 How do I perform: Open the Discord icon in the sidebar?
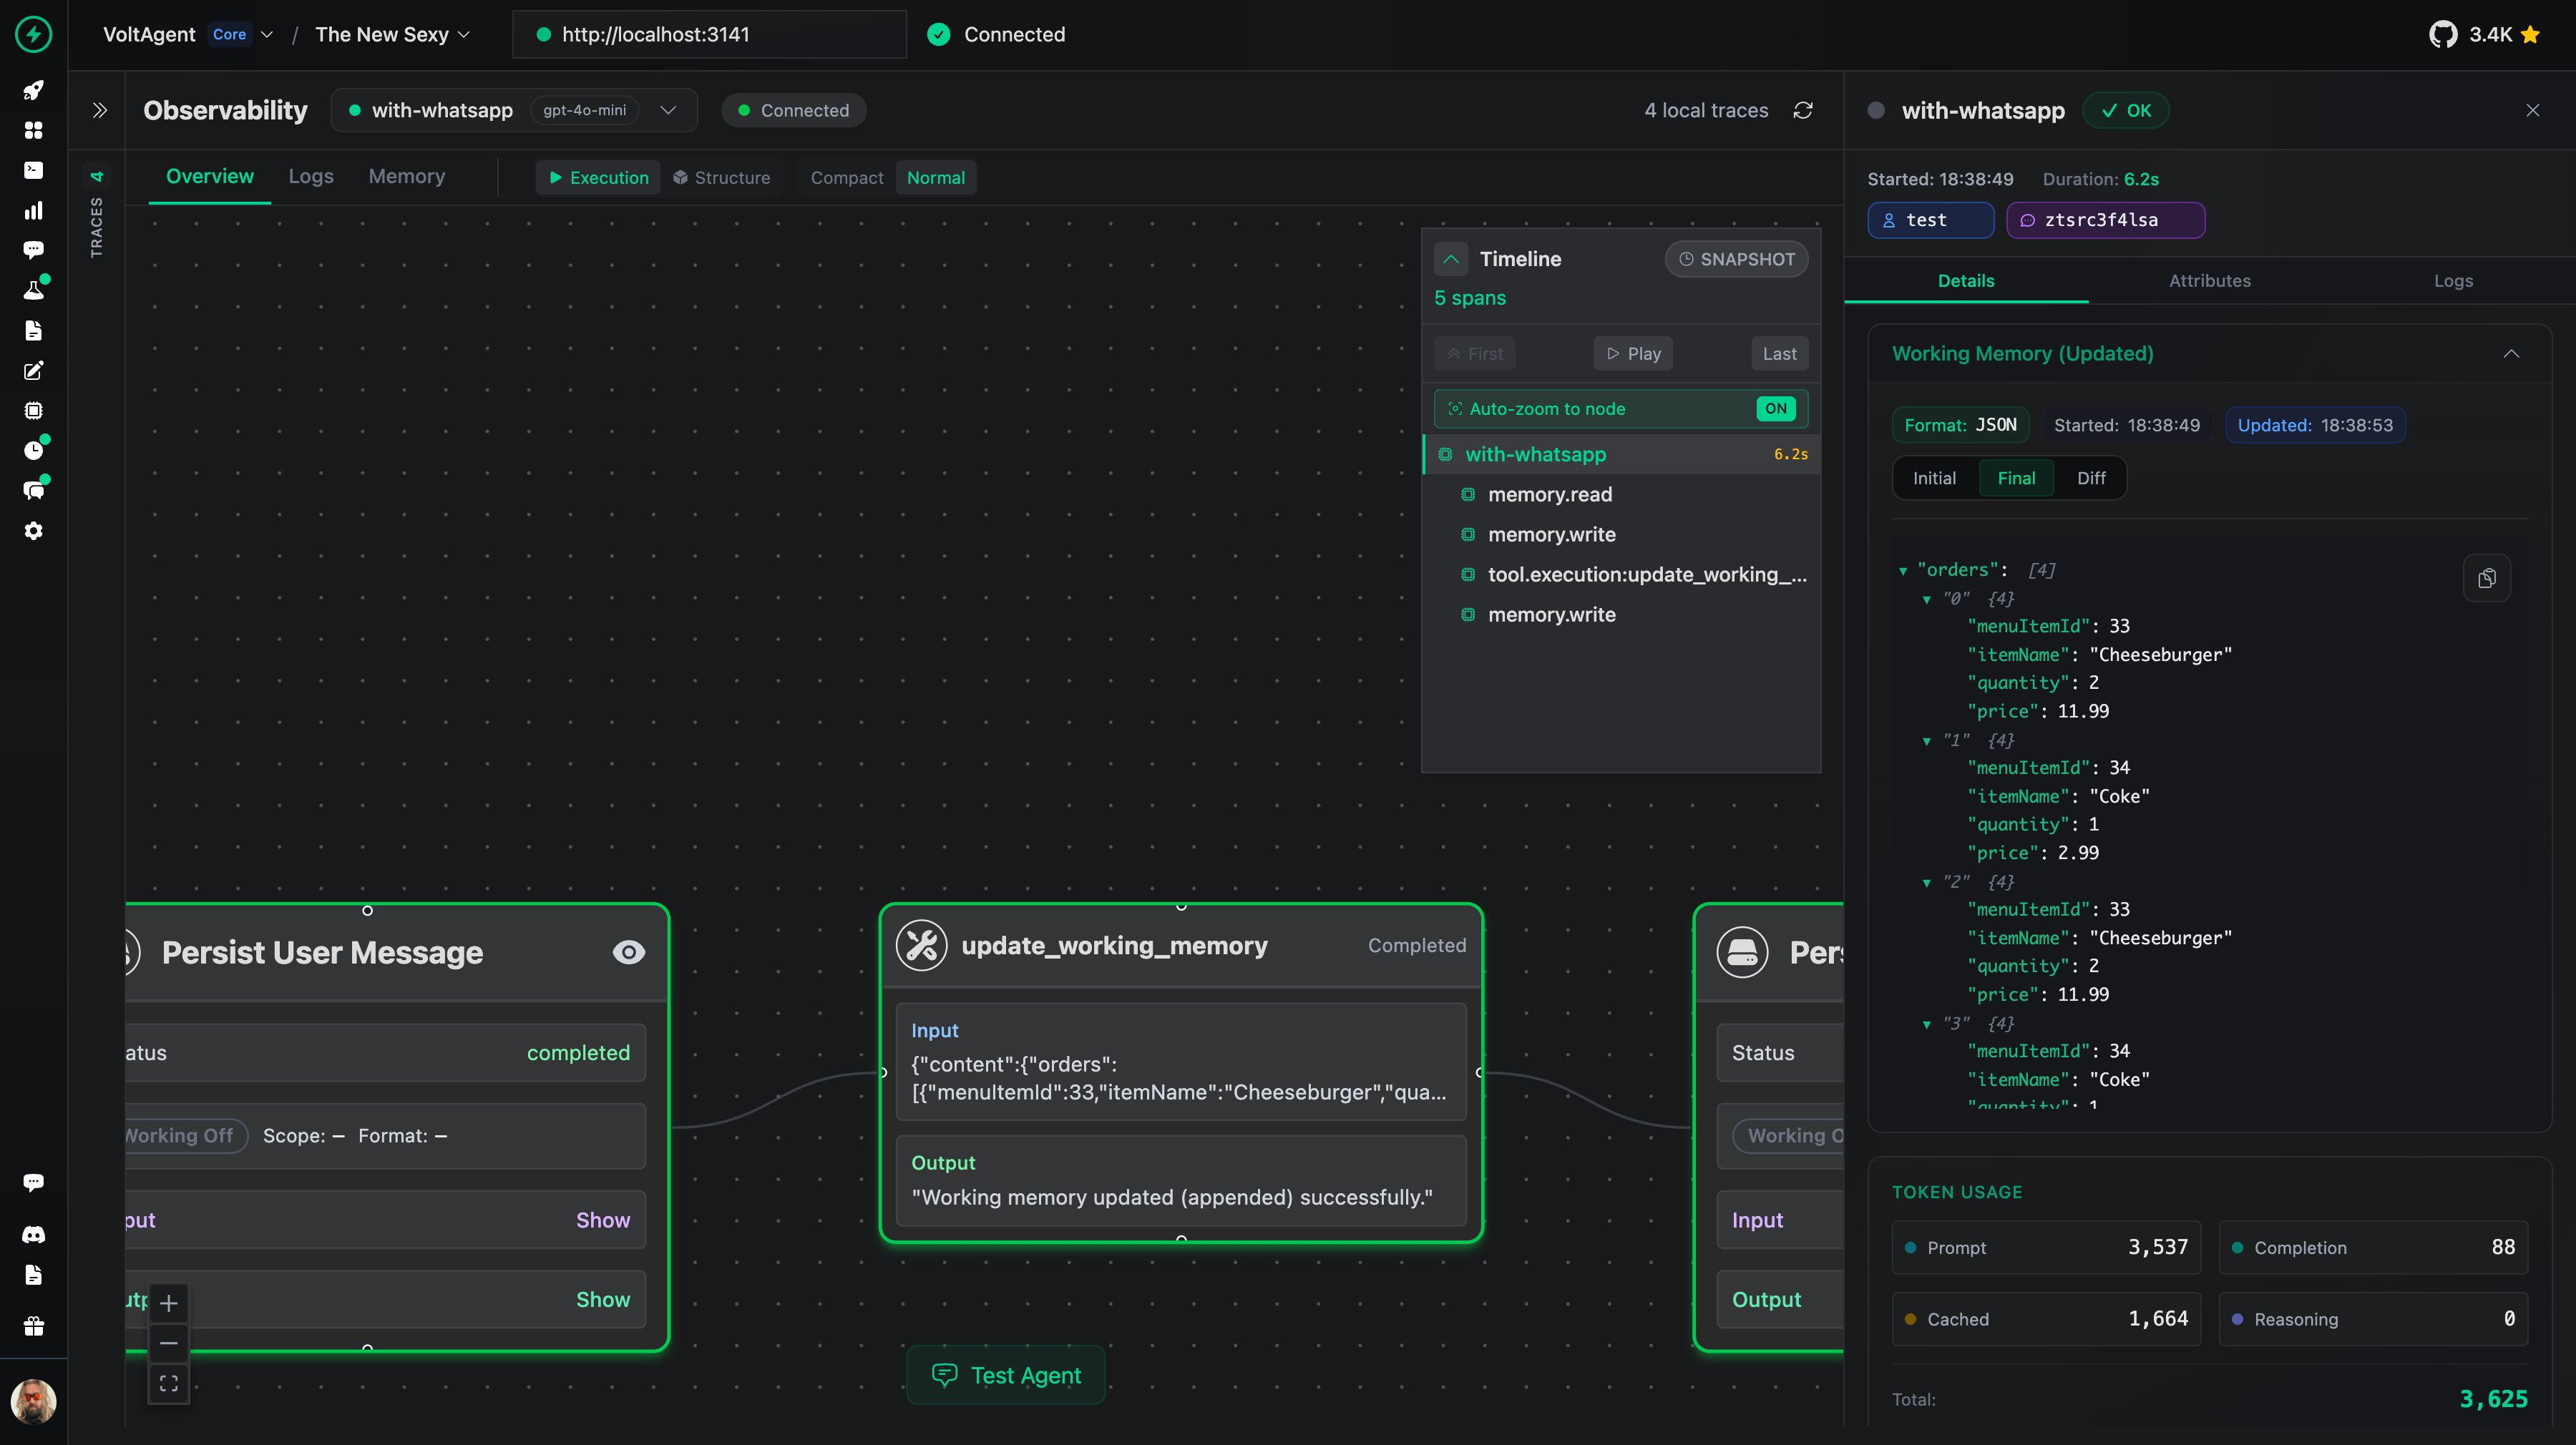tap(33, 1234)
